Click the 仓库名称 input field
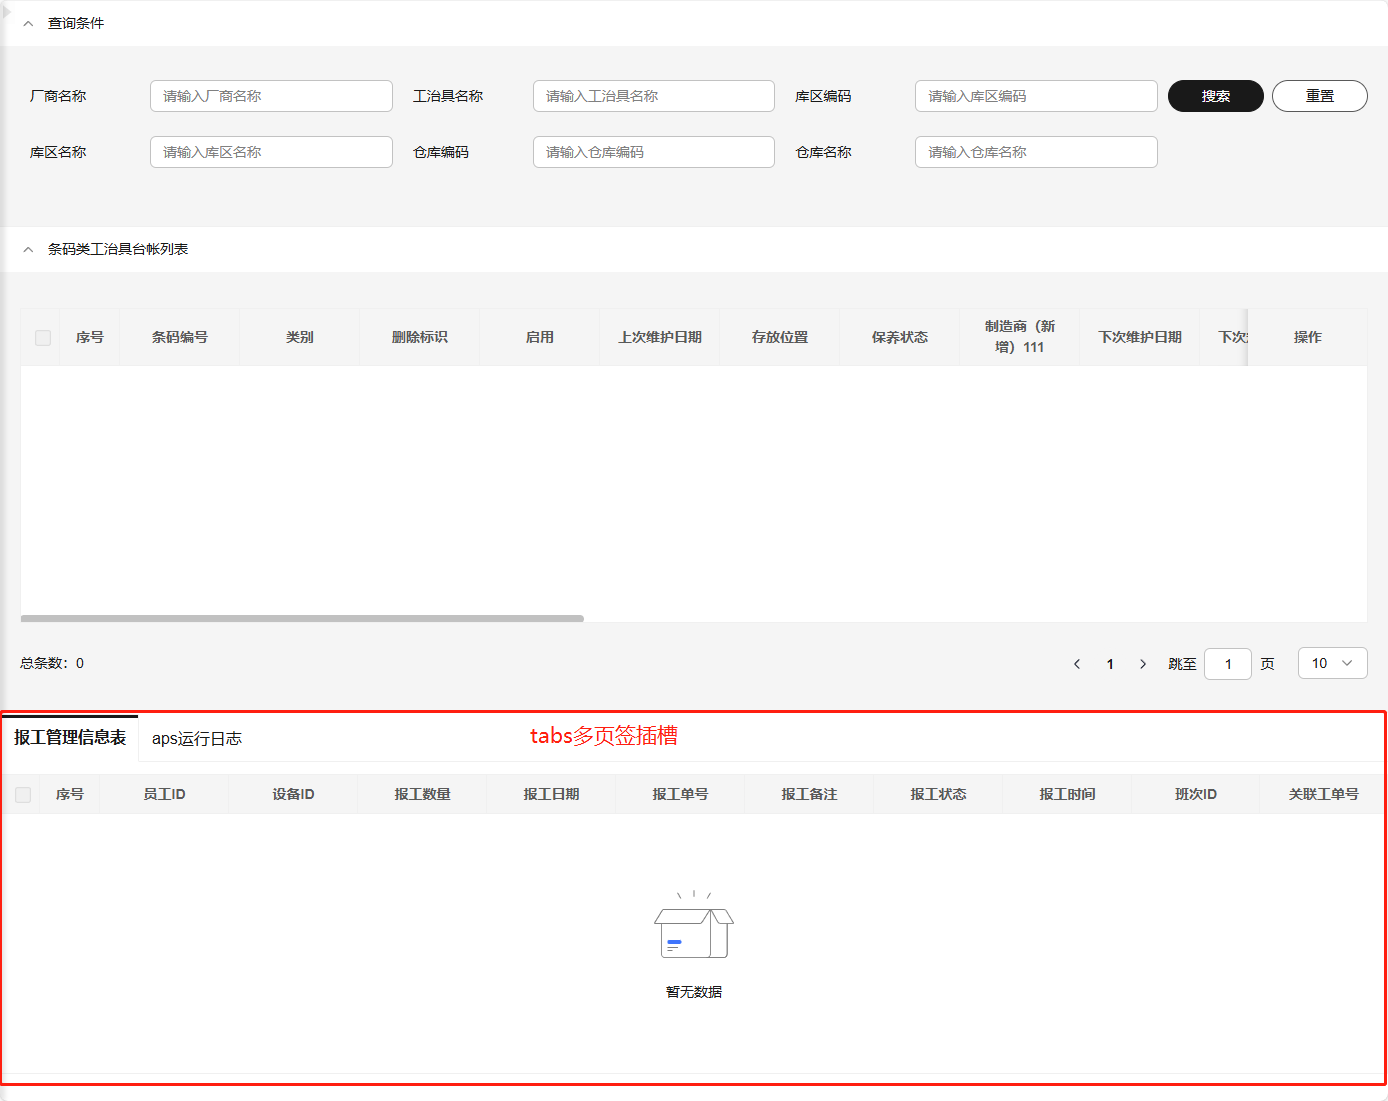 click(x=1035, y=152)
